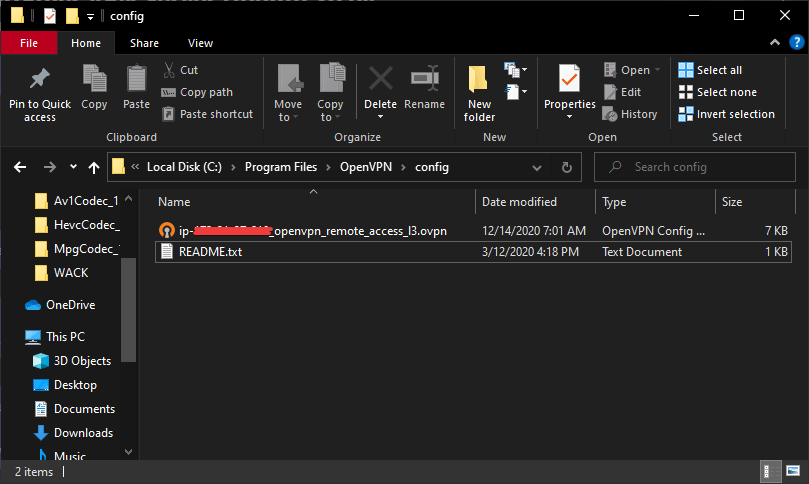Open Downloads in the navigation pane

coord(83,433)
